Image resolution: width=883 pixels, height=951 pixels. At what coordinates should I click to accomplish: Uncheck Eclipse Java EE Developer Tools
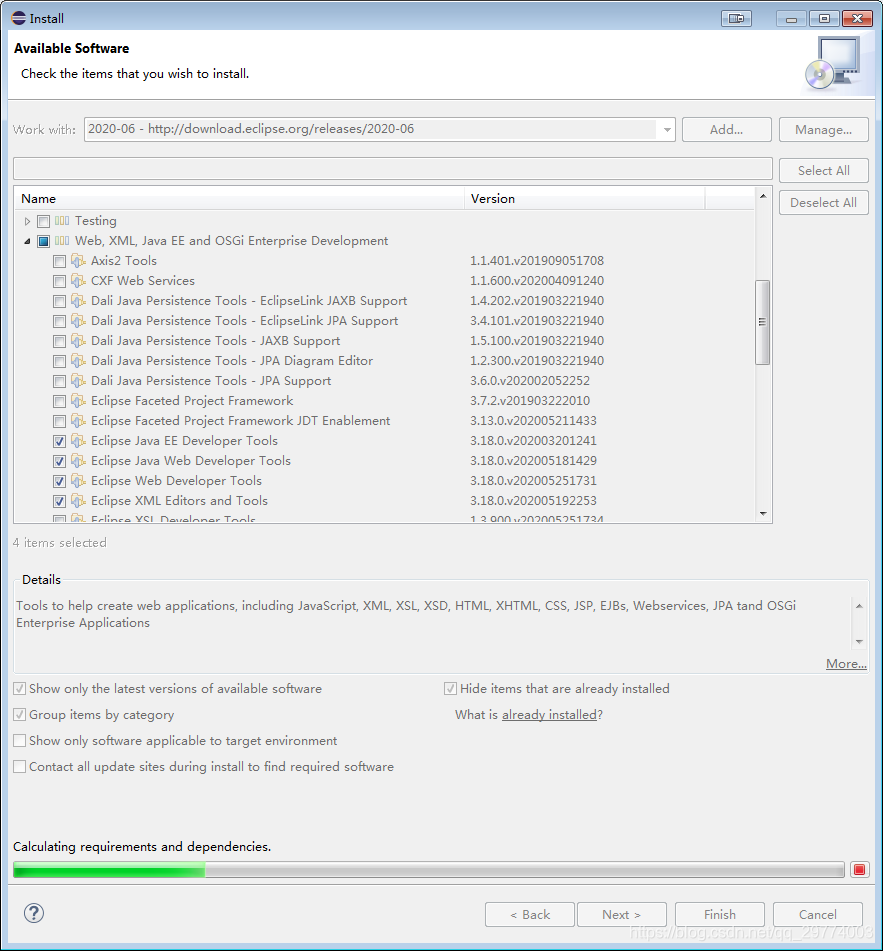coord(59,442)
